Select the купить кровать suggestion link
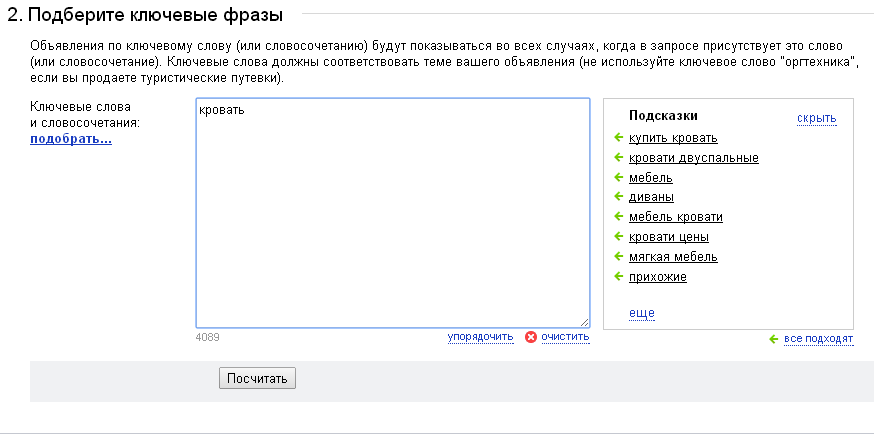 pyautogui.click(x=673, y=138)
